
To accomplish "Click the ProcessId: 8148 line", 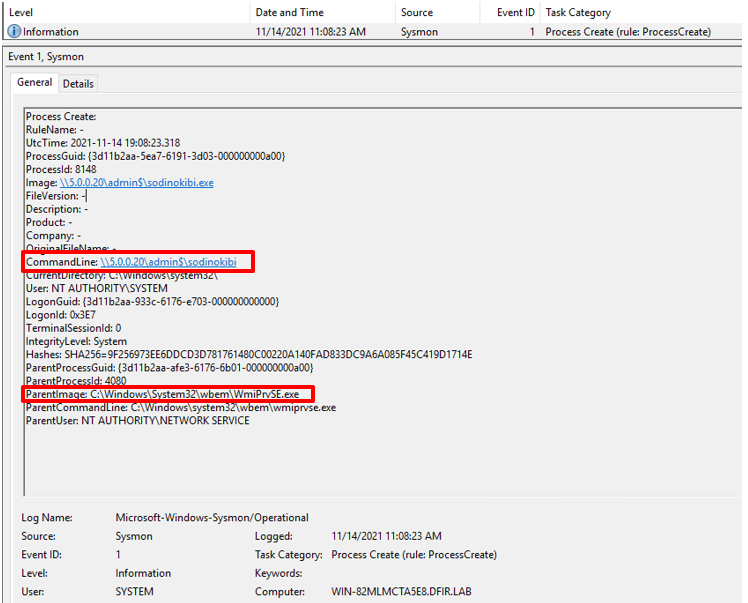I will click(x=61, y=169).
